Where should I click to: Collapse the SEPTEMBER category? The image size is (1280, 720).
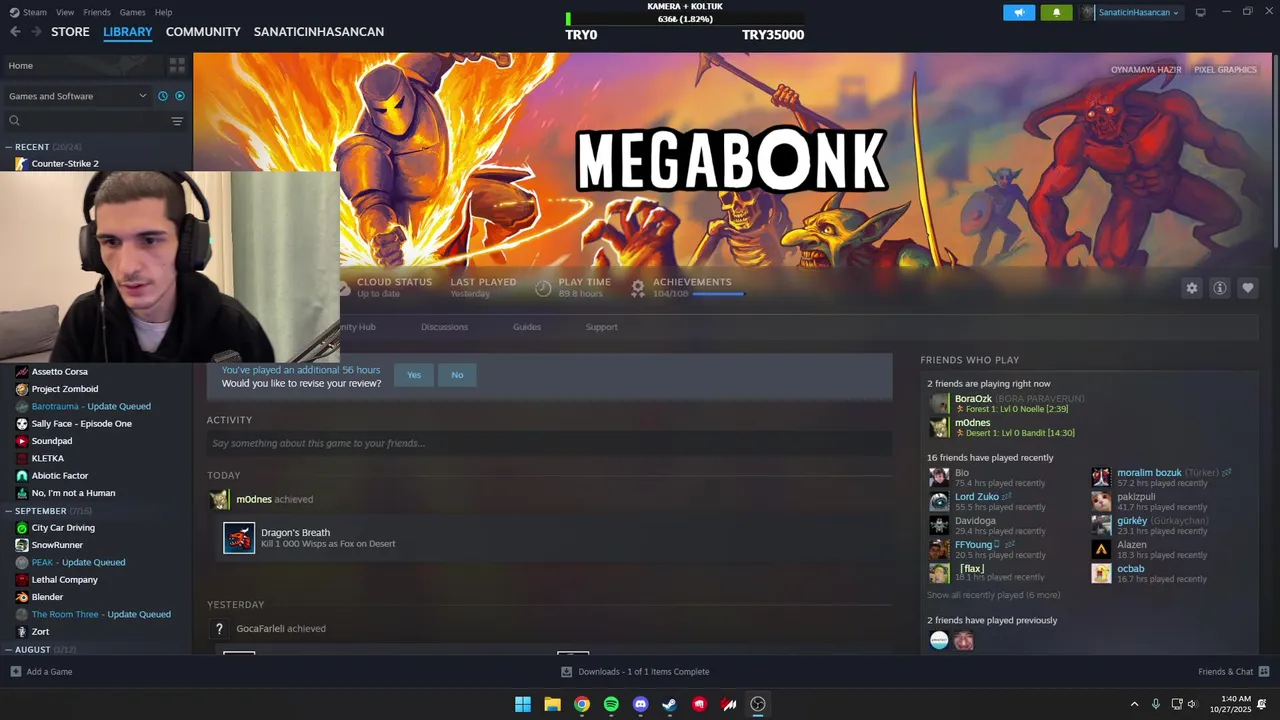[9, 511]
